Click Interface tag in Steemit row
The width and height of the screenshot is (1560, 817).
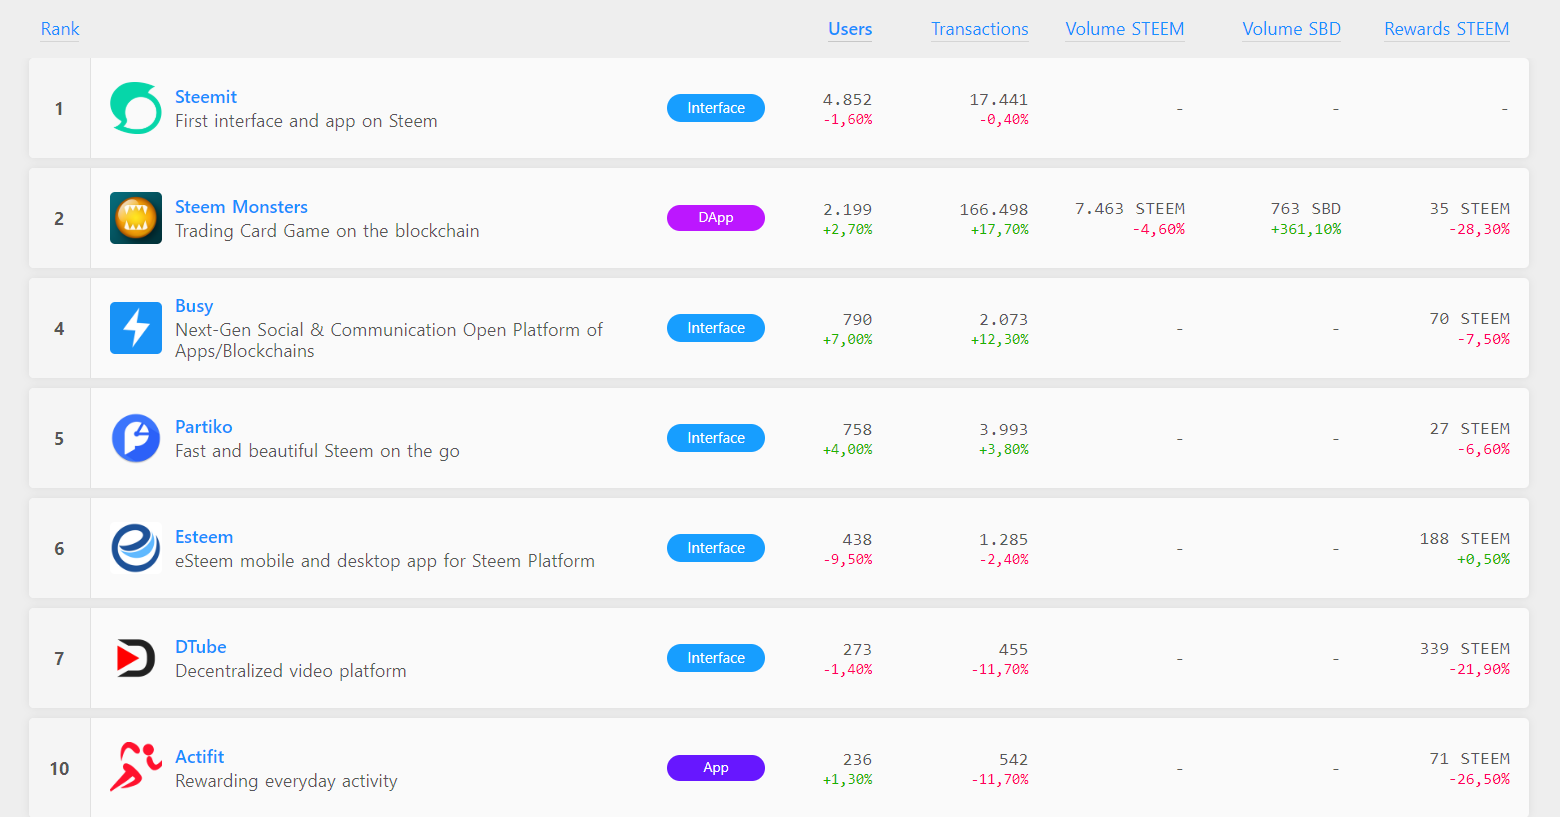716,108
